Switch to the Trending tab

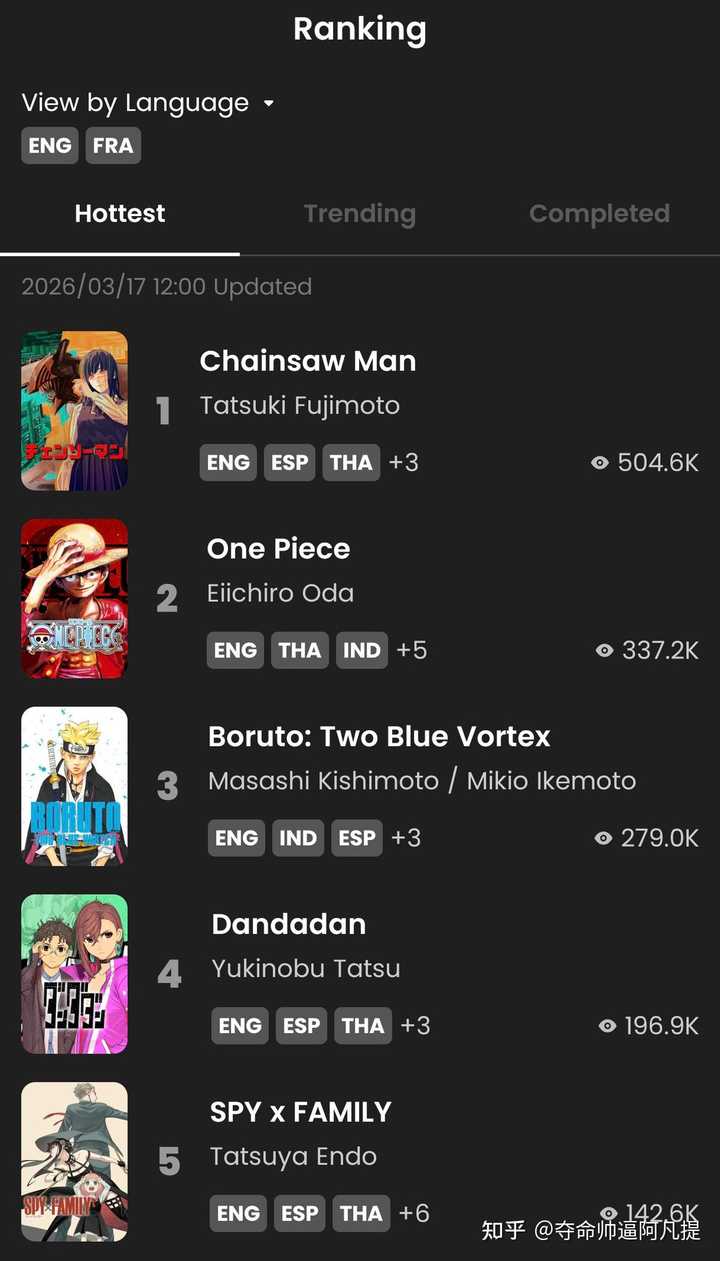360,214
